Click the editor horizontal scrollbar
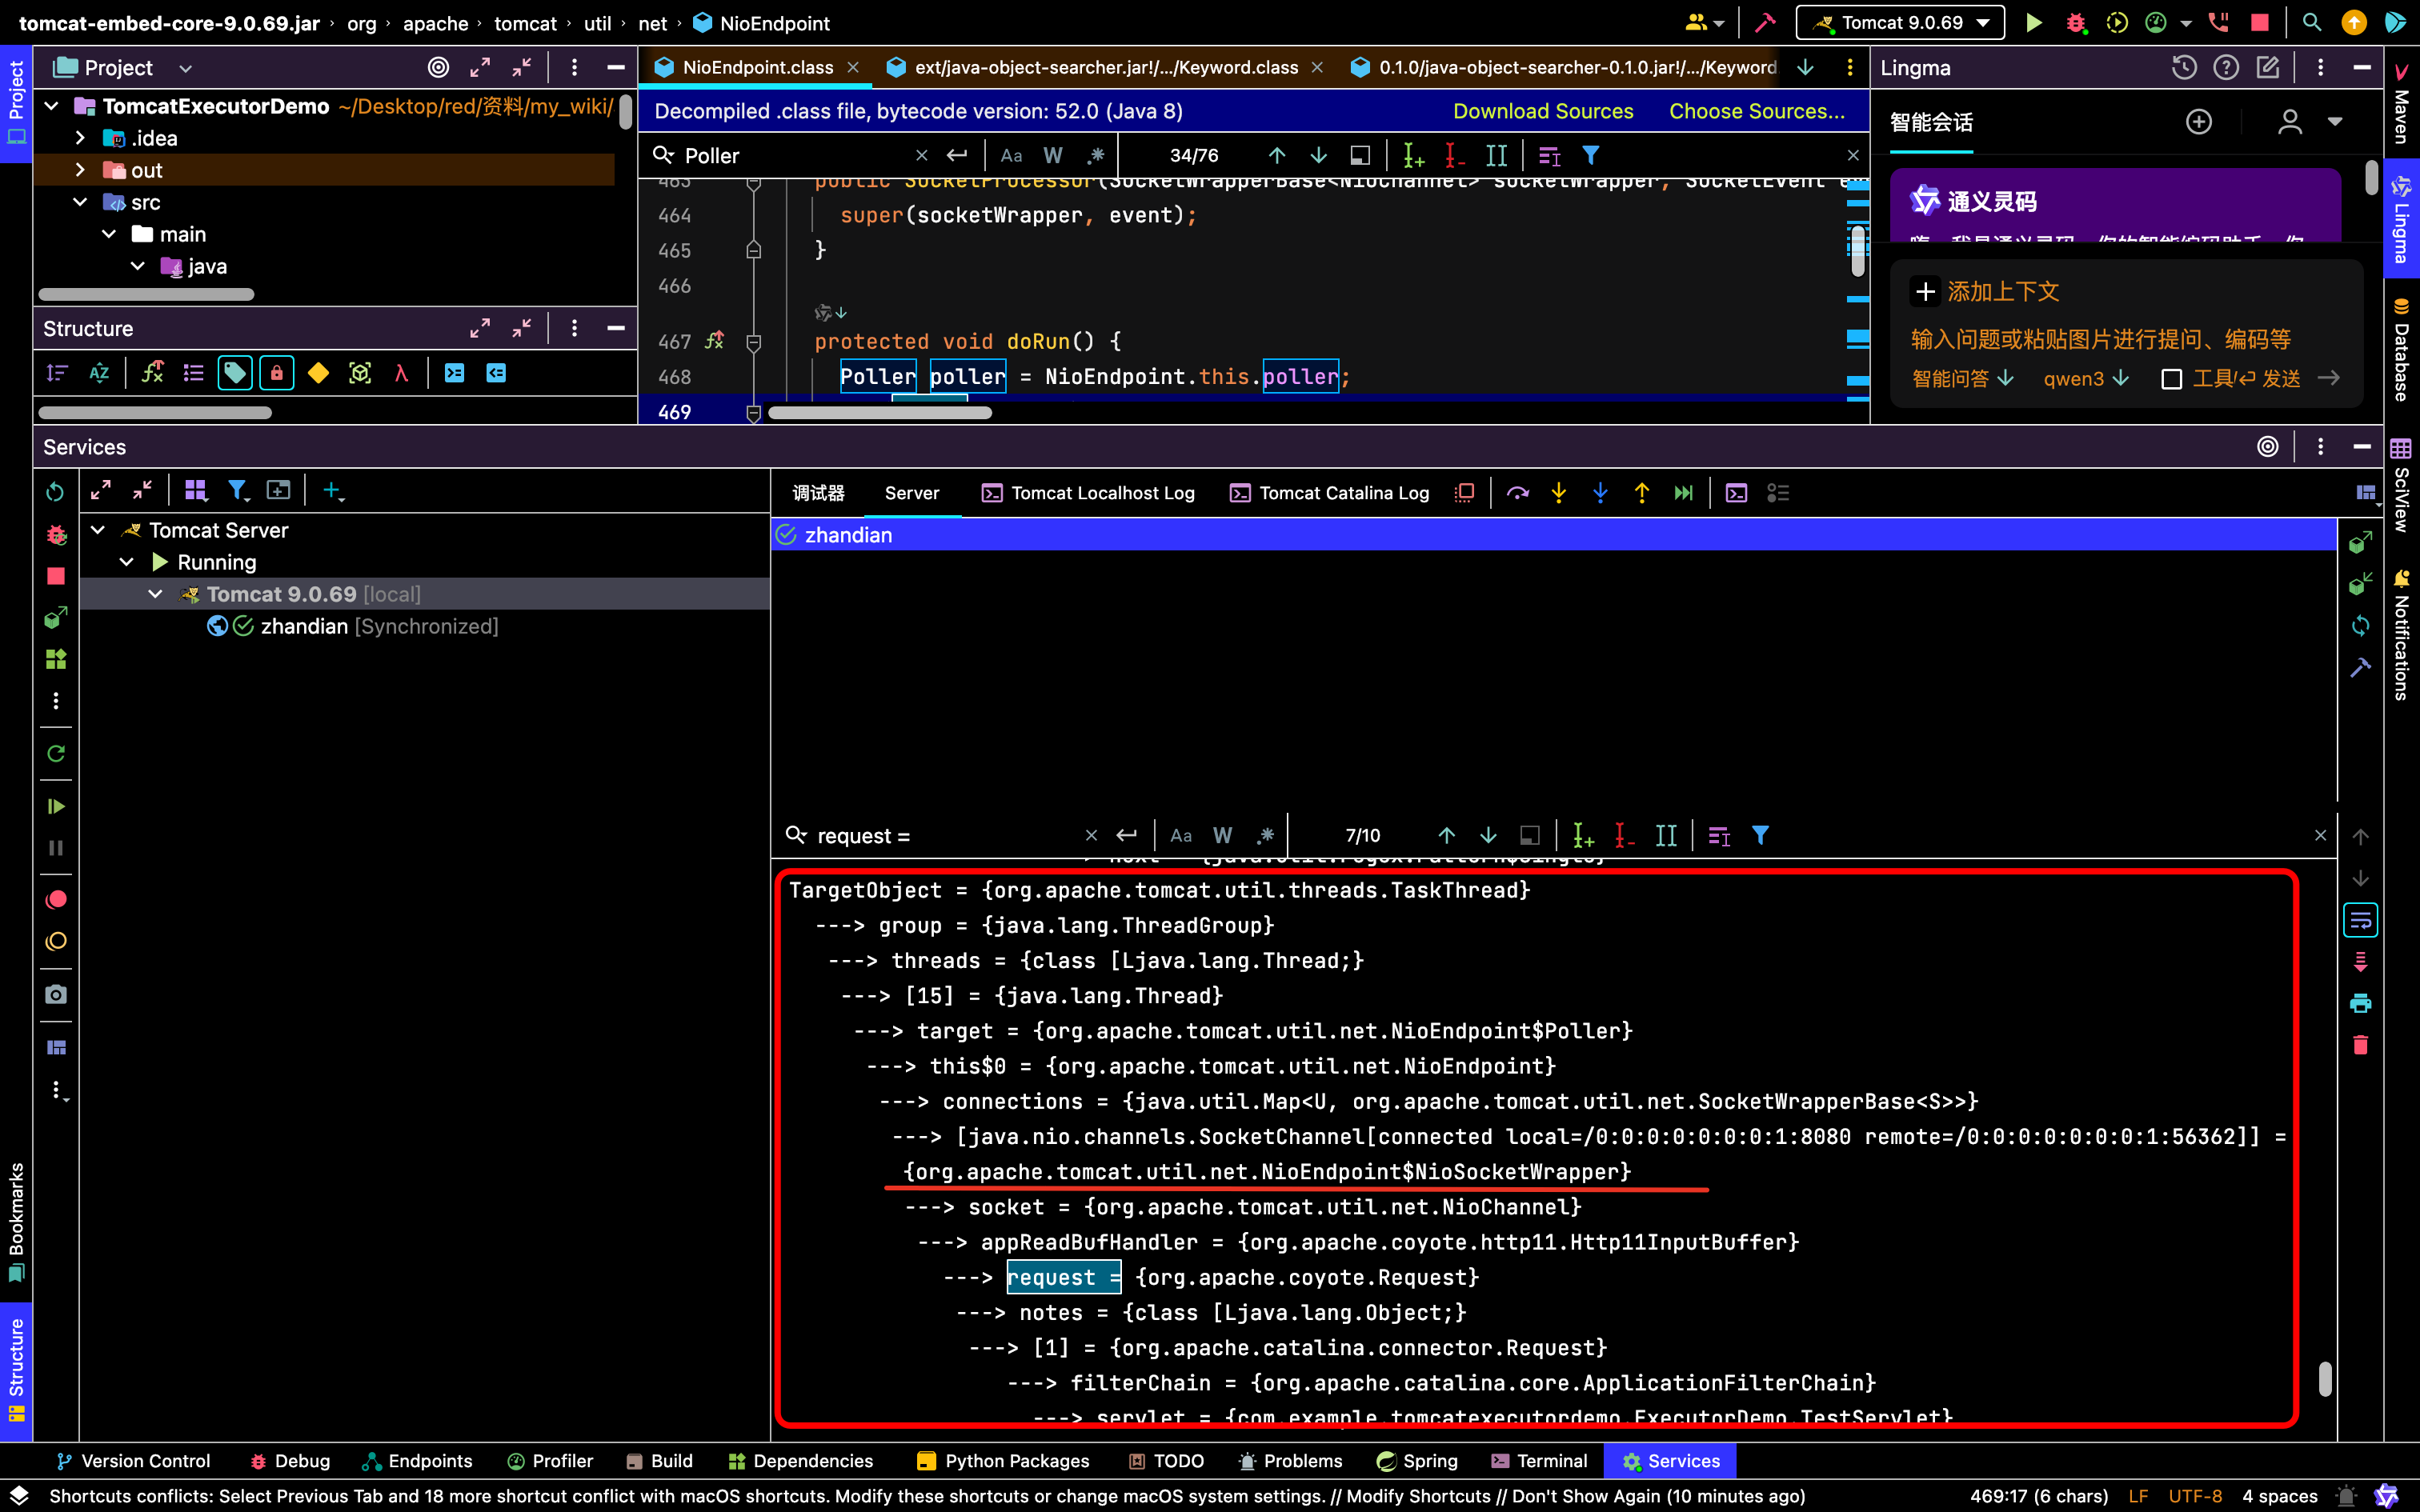This screenshot has height=1512, width=2420. (x=880, y=412)
